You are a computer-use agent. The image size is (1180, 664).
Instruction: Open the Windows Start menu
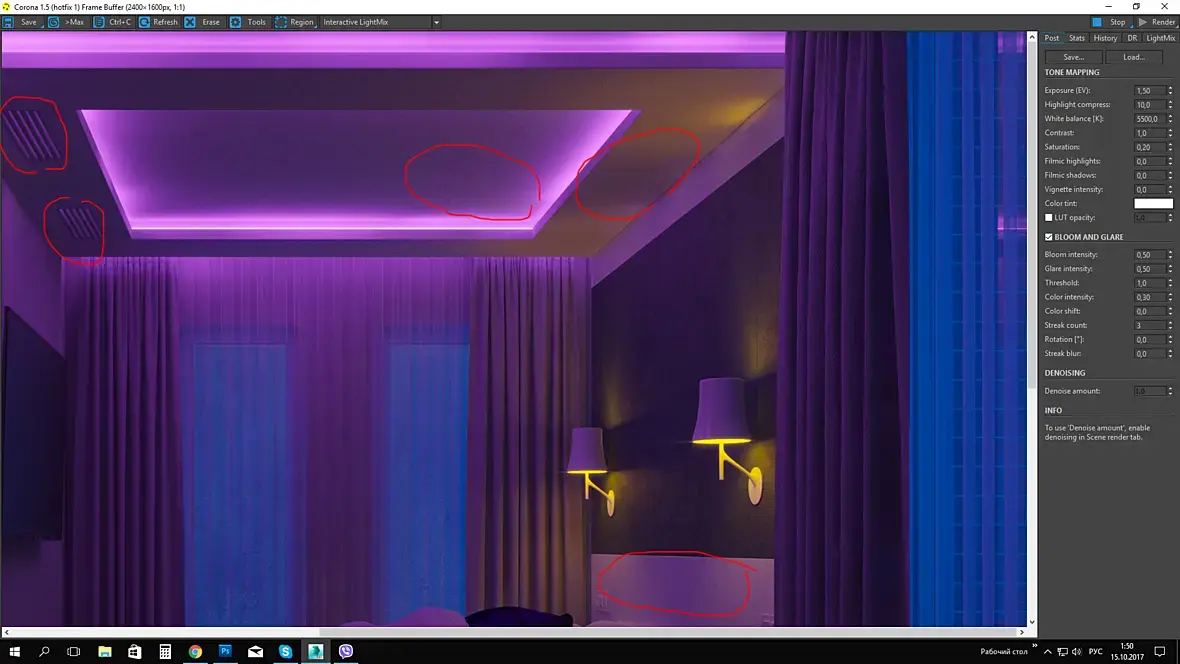tap(14, 651)
